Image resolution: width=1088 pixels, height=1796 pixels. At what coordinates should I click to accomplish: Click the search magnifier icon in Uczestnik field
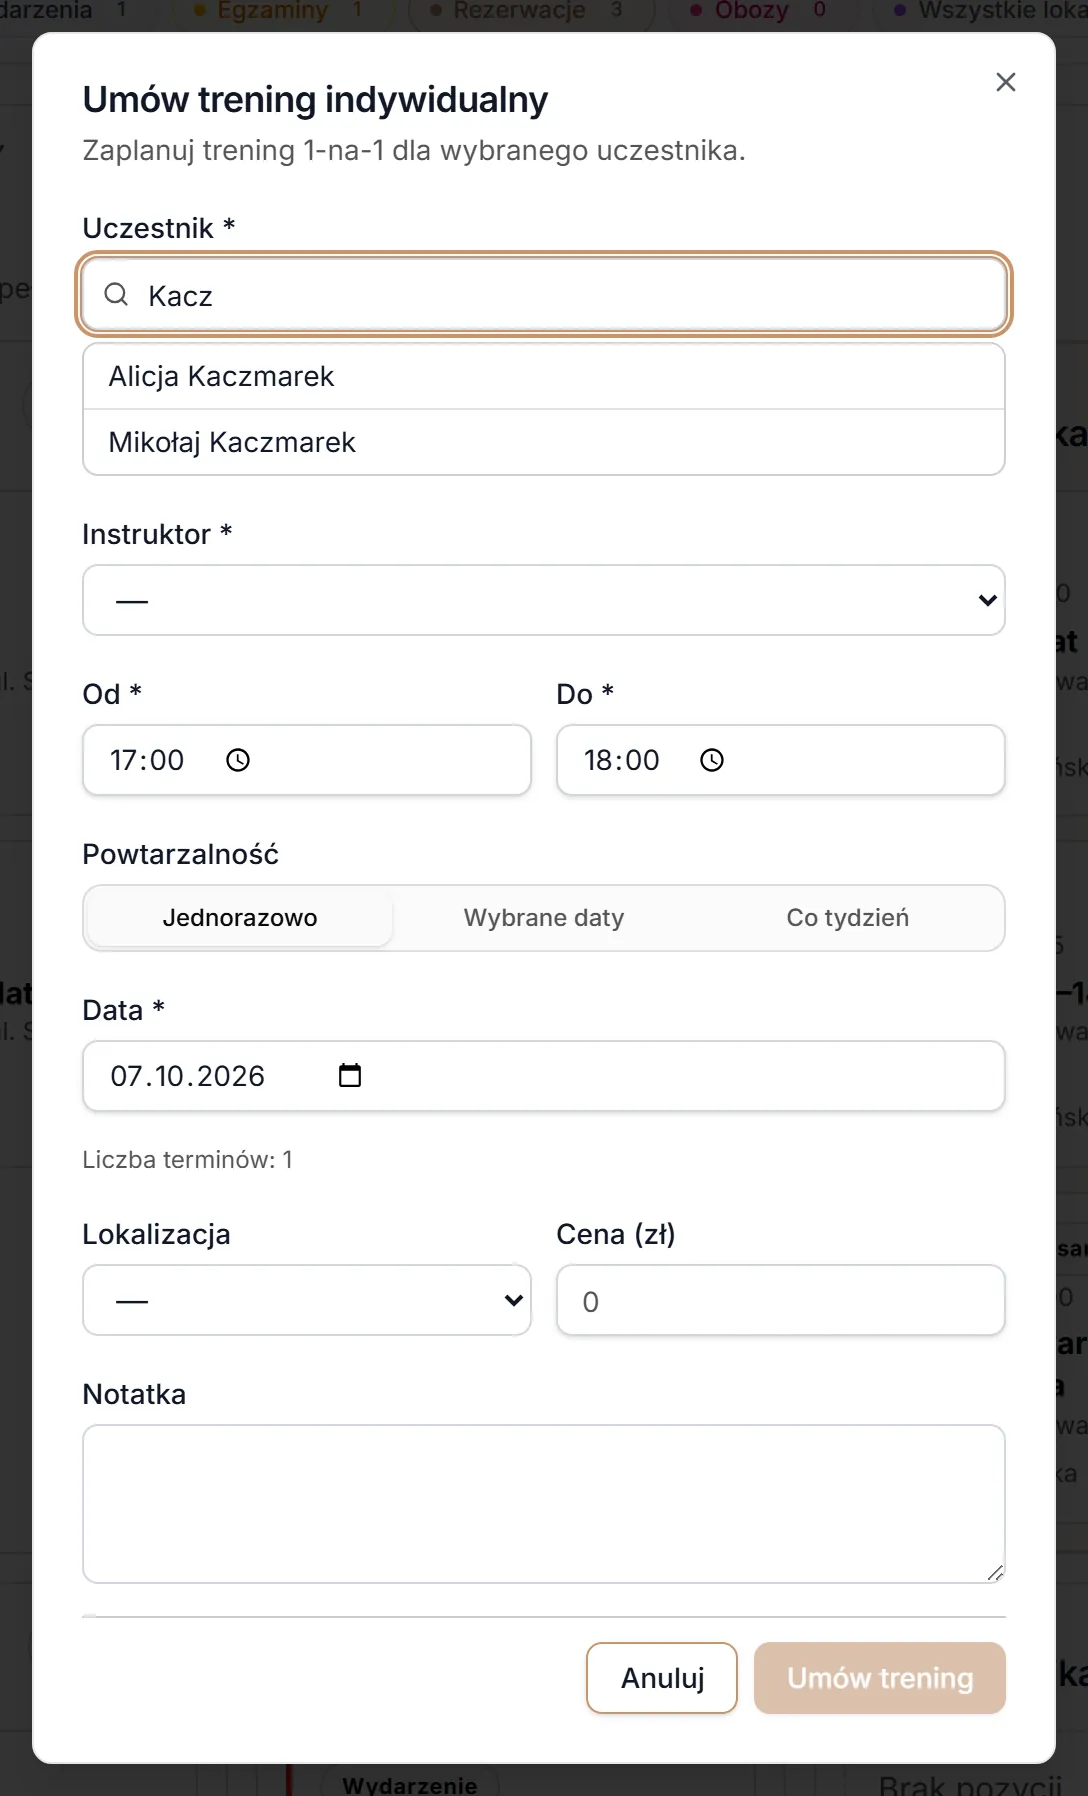click(117, 294)
